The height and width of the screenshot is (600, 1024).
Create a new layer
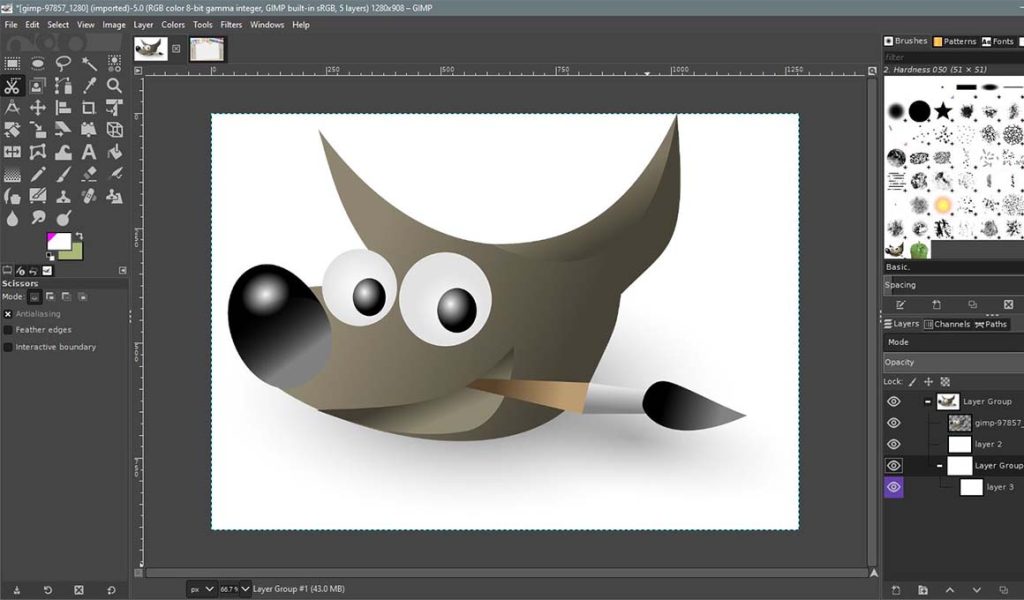point(895,590)
